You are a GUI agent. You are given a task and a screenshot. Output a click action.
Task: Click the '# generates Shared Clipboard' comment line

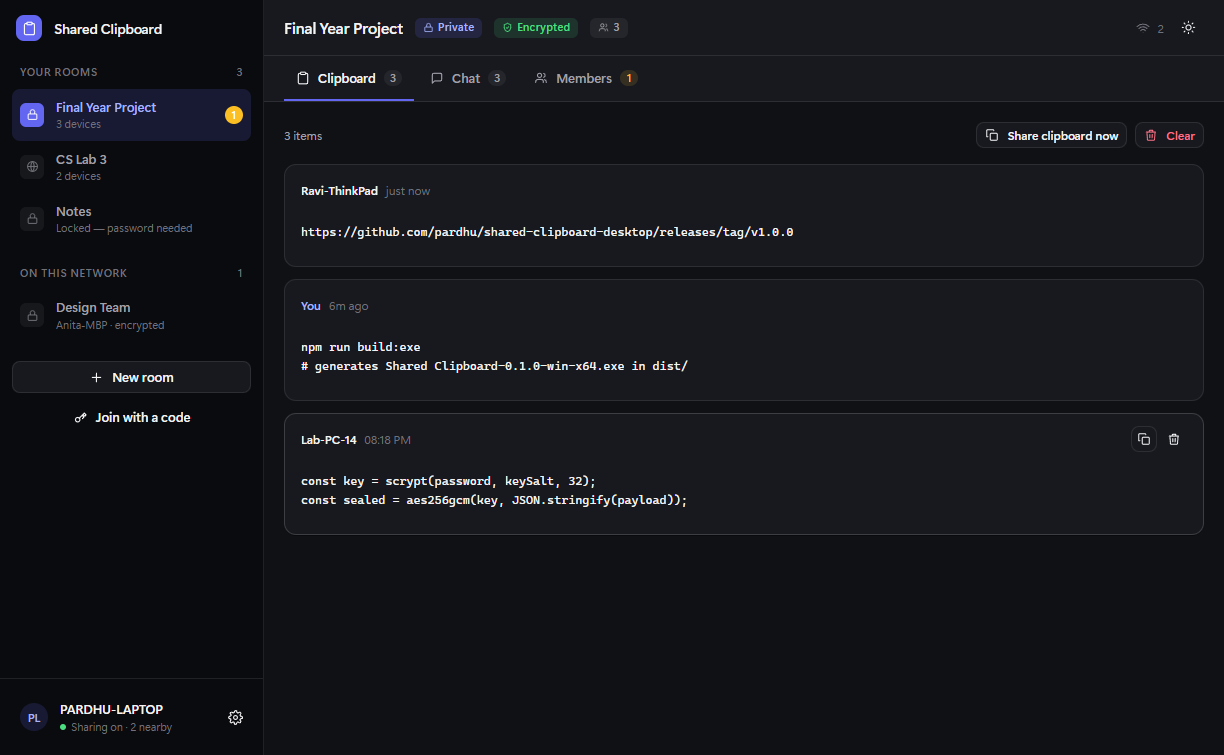point(494,366)
